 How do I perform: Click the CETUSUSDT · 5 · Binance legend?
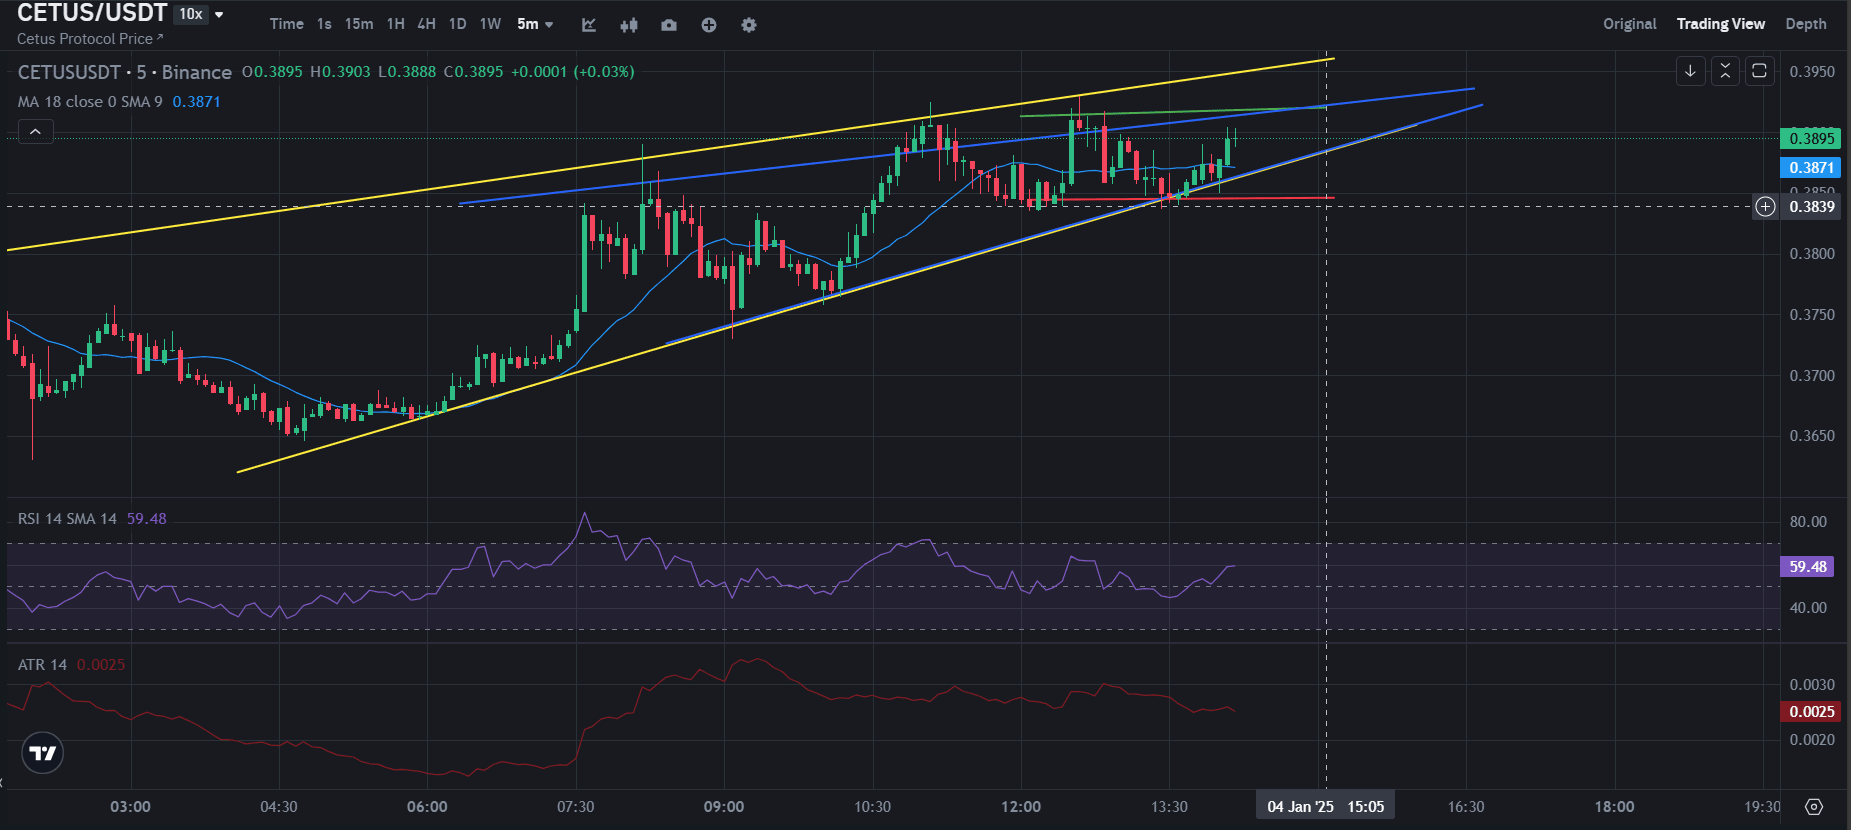tap(125, 72)
